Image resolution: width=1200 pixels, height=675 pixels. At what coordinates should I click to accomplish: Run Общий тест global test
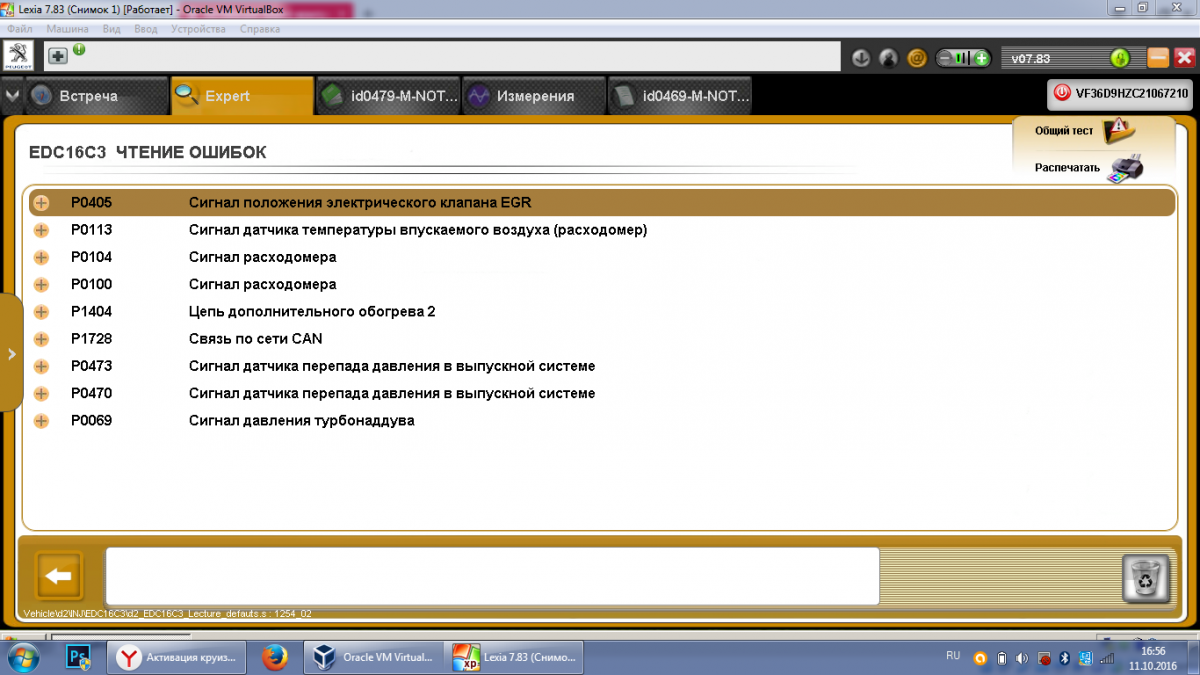(x=1116, y=130)
